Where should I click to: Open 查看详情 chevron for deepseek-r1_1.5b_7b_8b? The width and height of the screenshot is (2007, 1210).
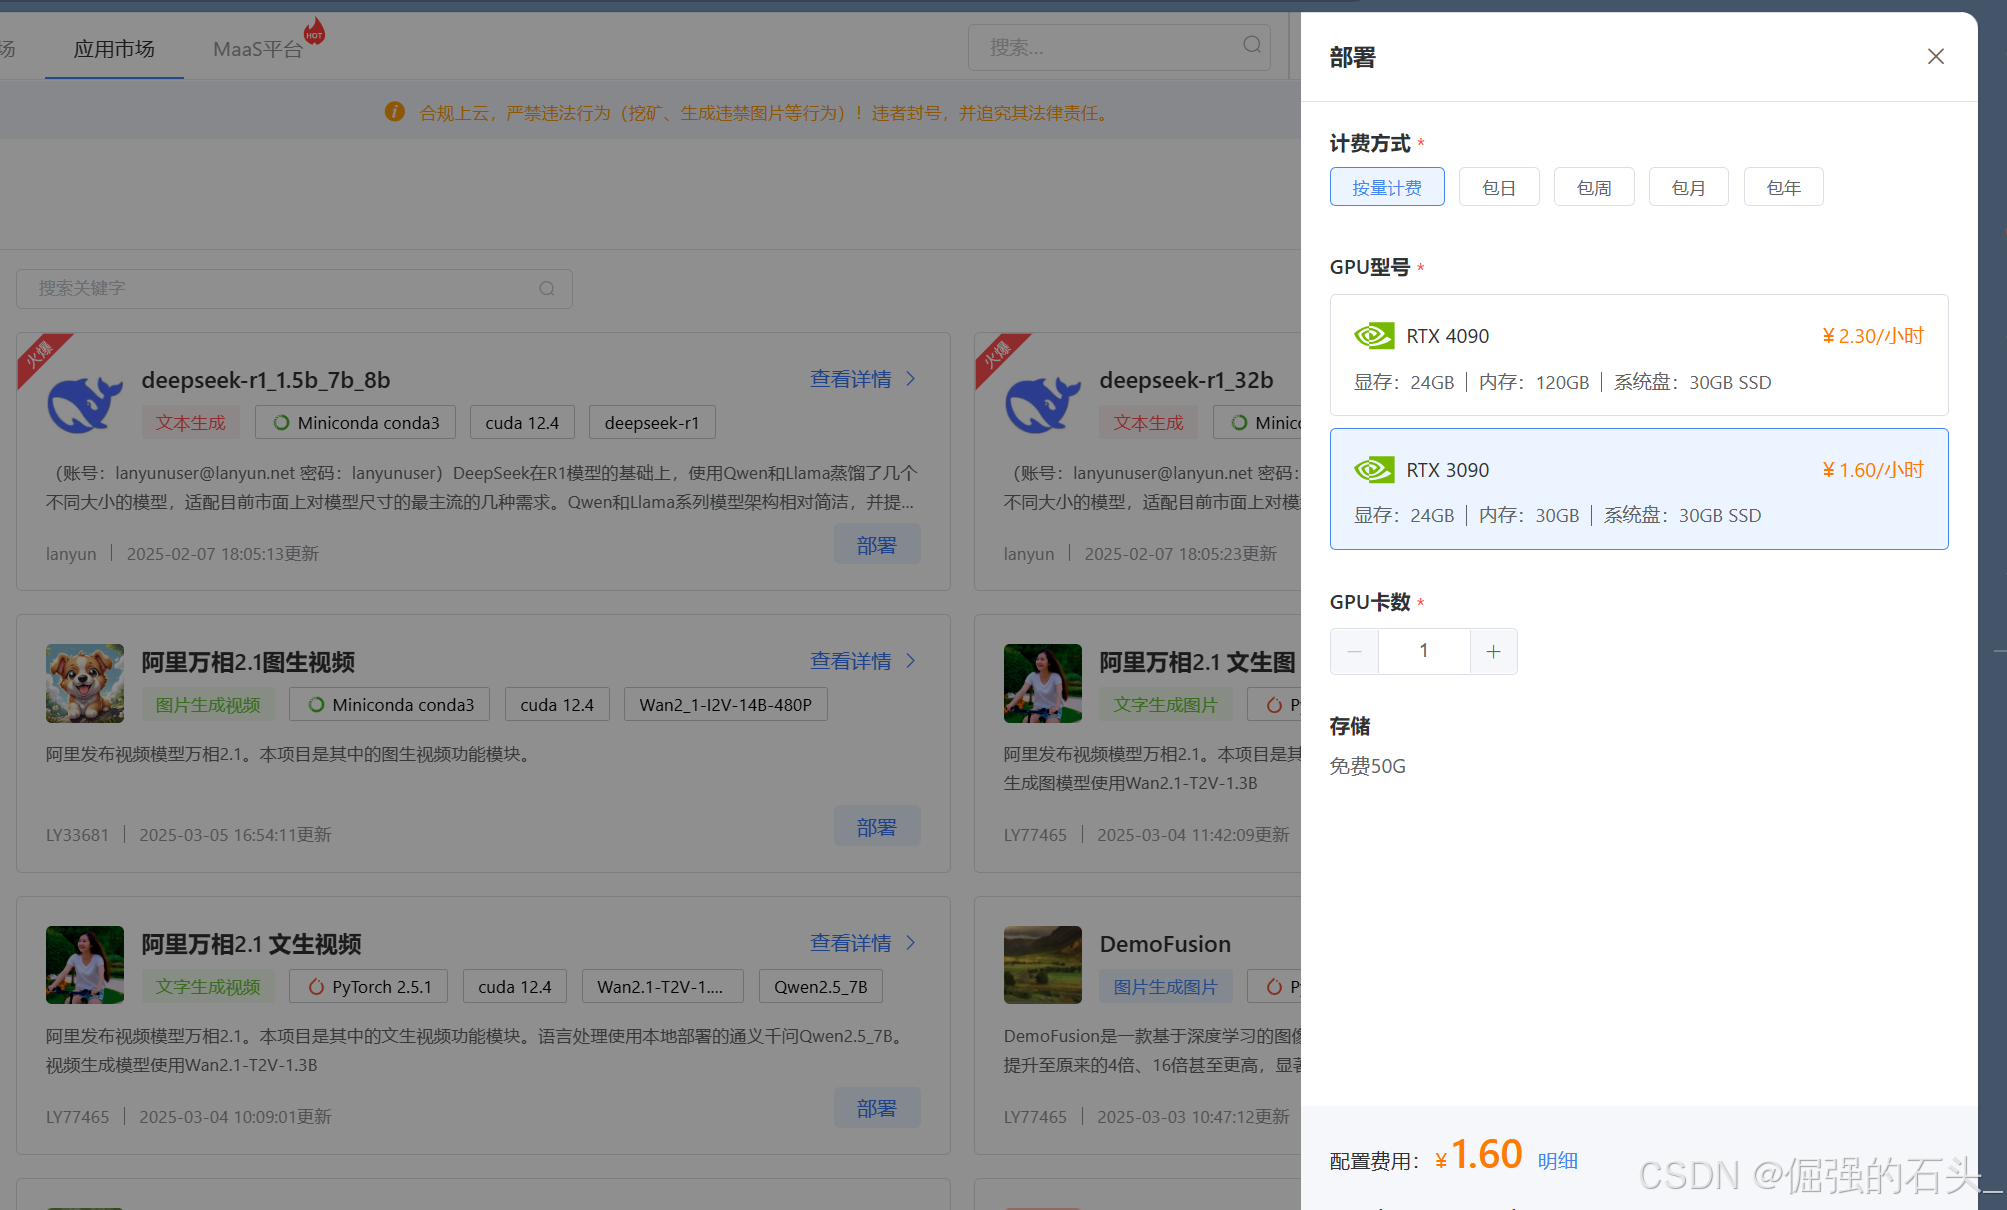(911, 379)
